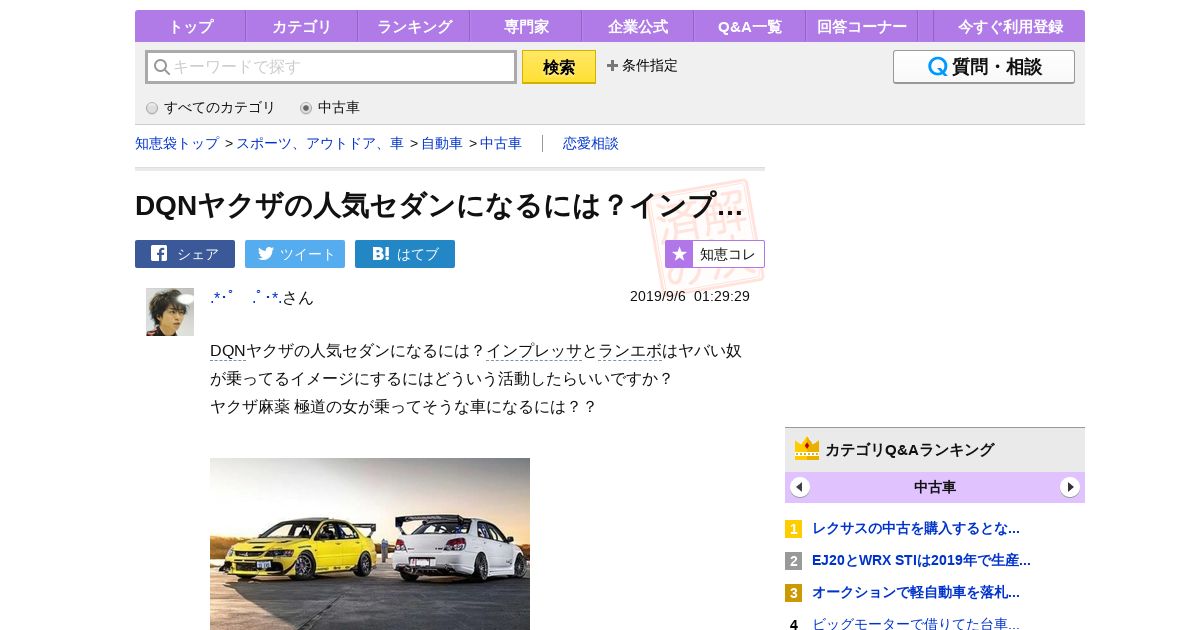Image resolution: width=1200 pixels, height=630 pixels.
Task: Open ranking item ビッグモーターで借りてた台車...
Action: pyautogui.click(x=916, y=624)
